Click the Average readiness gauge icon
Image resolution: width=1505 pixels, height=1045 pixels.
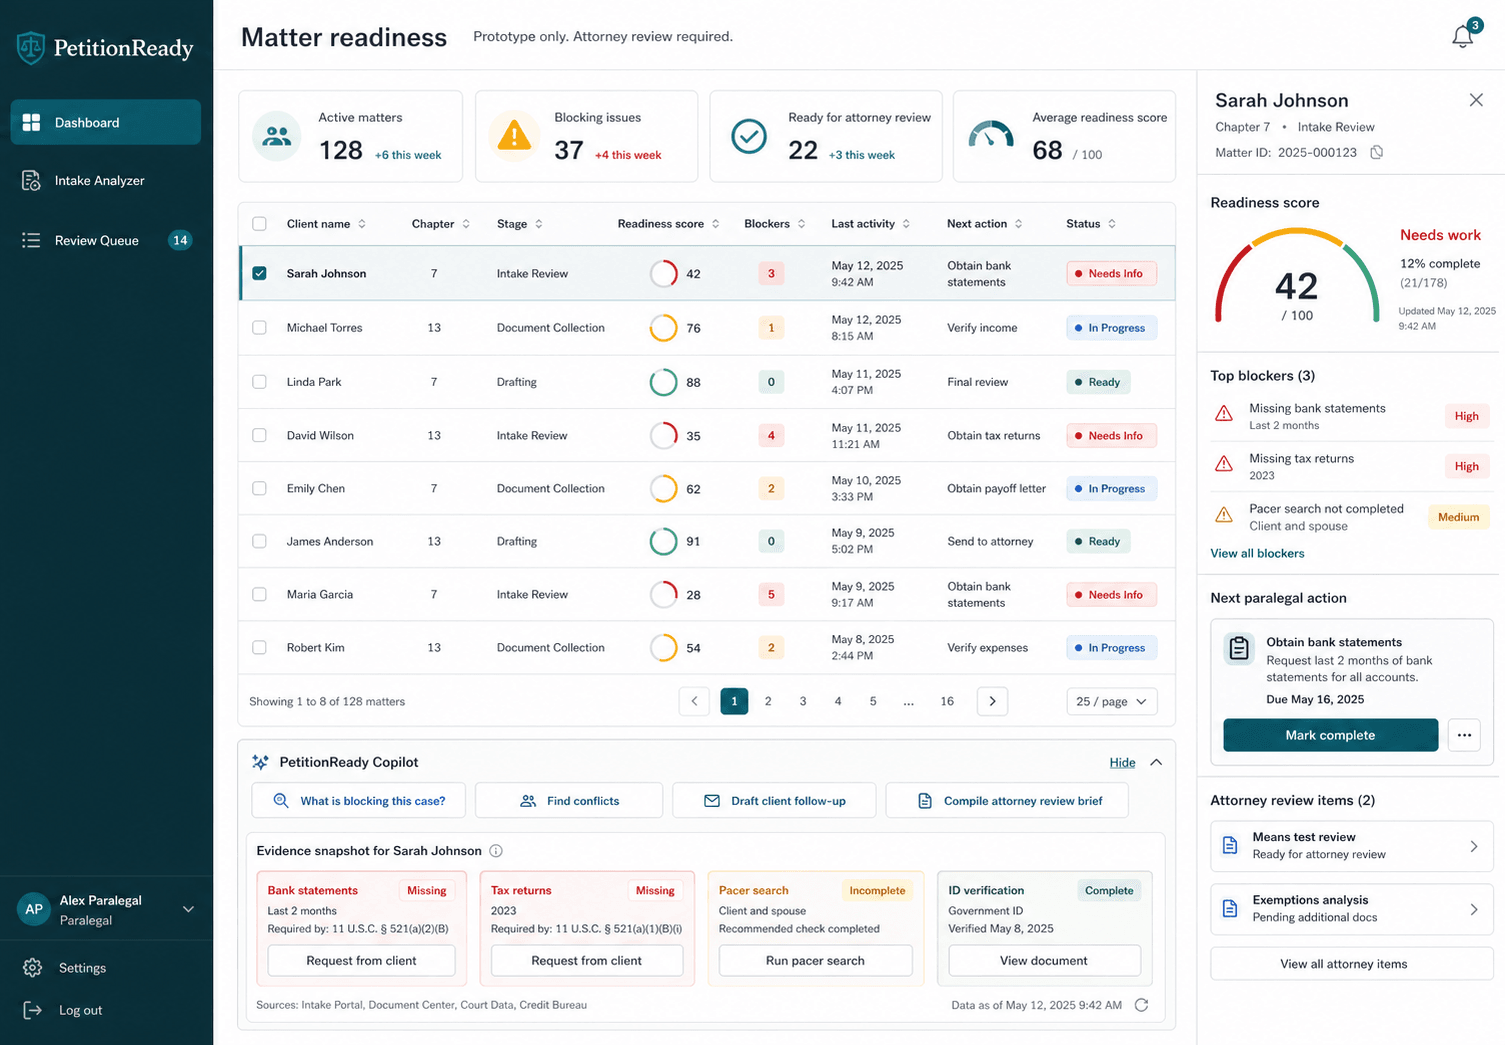(991, 135)
